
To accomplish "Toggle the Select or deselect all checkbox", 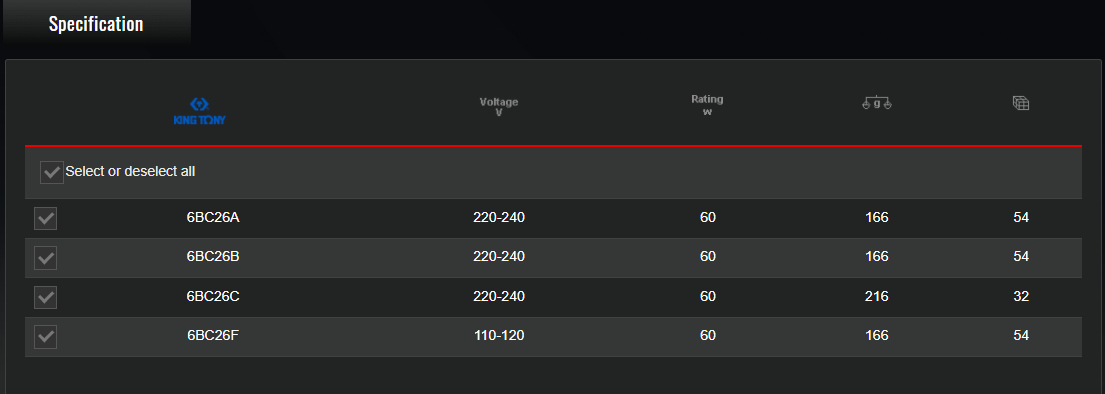I will click(x=51, y=172).
